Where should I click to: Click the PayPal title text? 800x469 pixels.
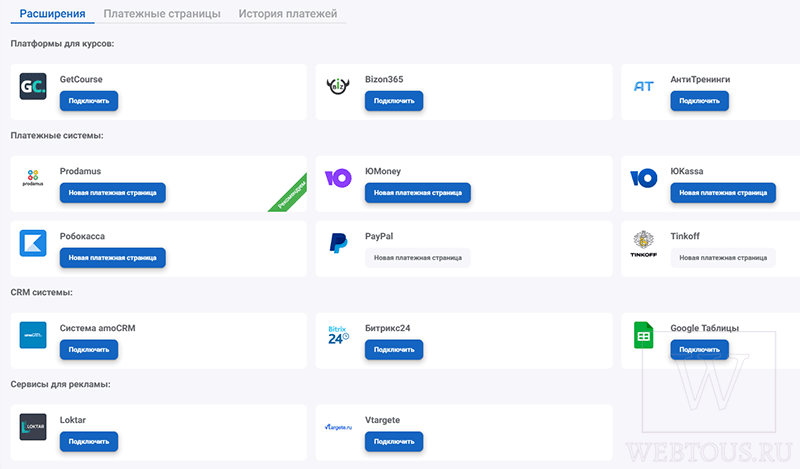[379, 236]
